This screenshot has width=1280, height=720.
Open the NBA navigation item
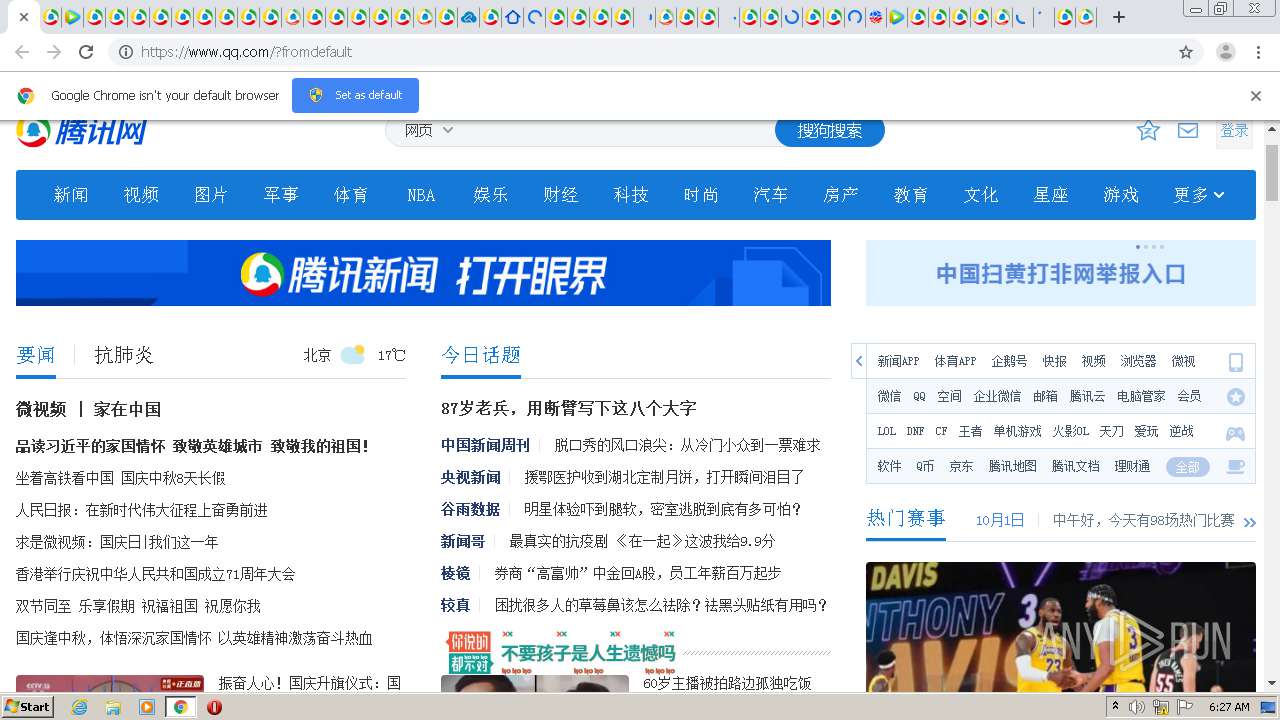[x=421, y=195]
